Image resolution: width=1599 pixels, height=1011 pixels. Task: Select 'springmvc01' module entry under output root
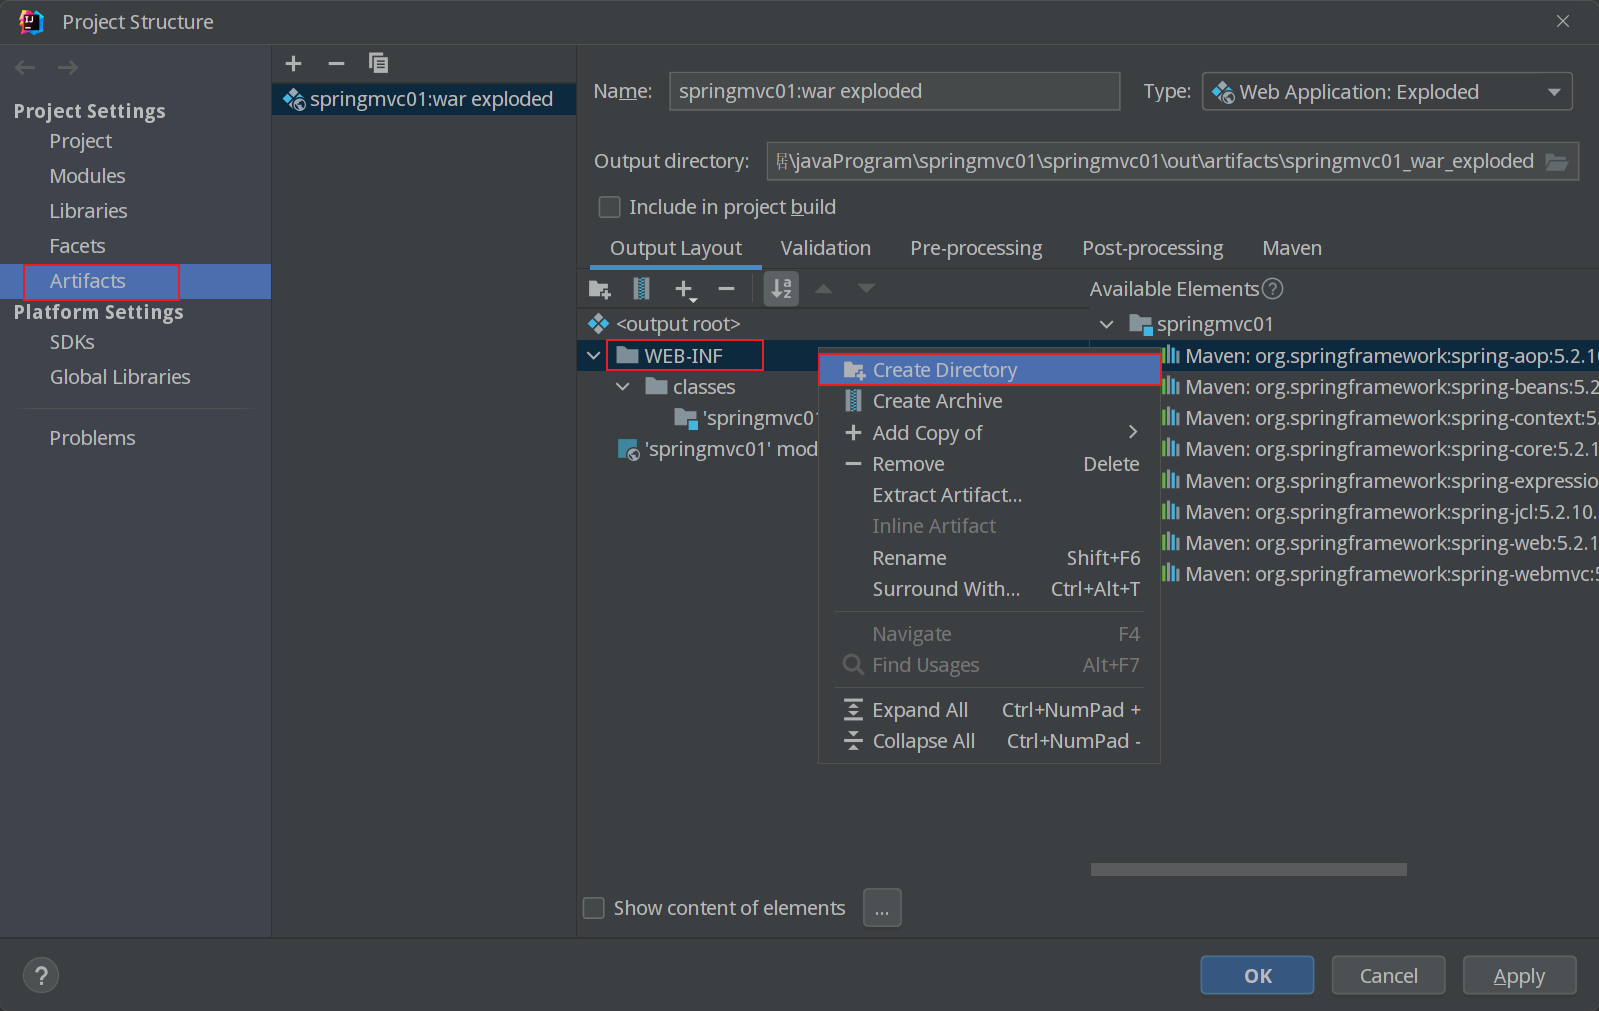click(x=718, y=449)
